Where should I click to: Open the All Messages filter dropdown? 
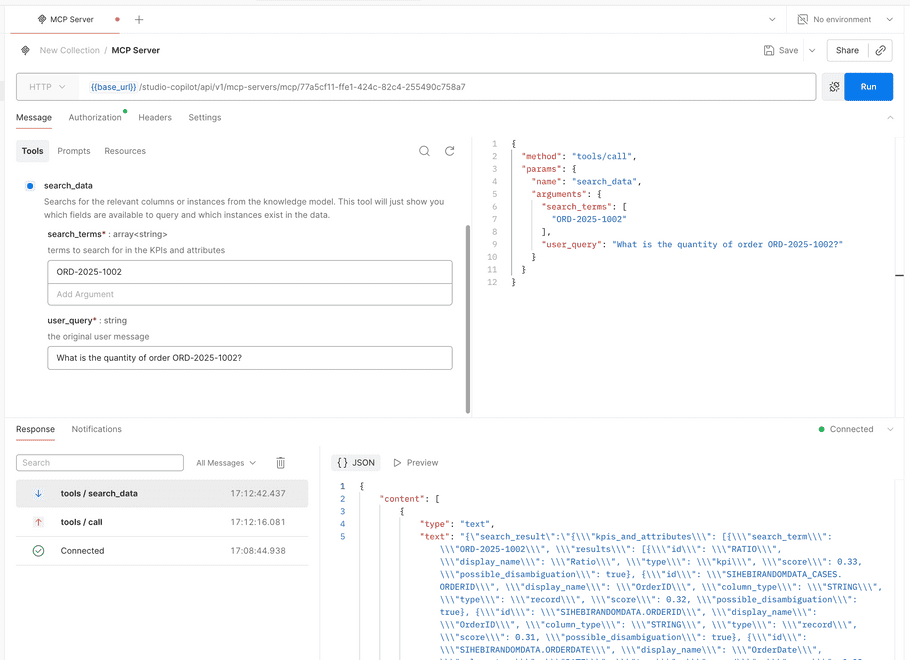pyautogui.click(x=225, y=462)
